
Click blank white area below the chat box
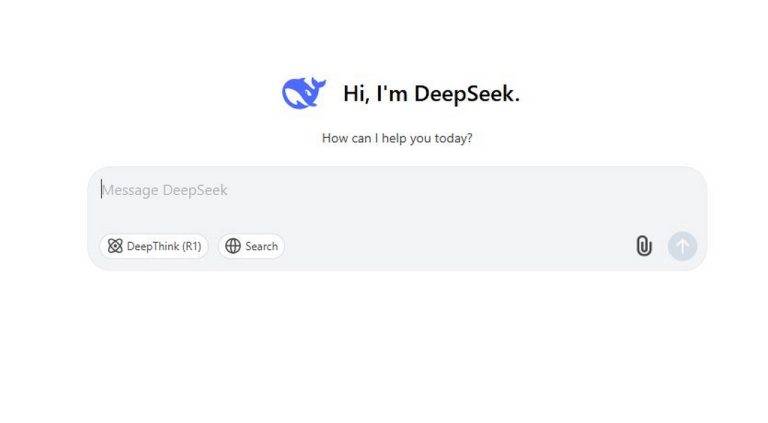pyautogui.click(x=397, y=343)
